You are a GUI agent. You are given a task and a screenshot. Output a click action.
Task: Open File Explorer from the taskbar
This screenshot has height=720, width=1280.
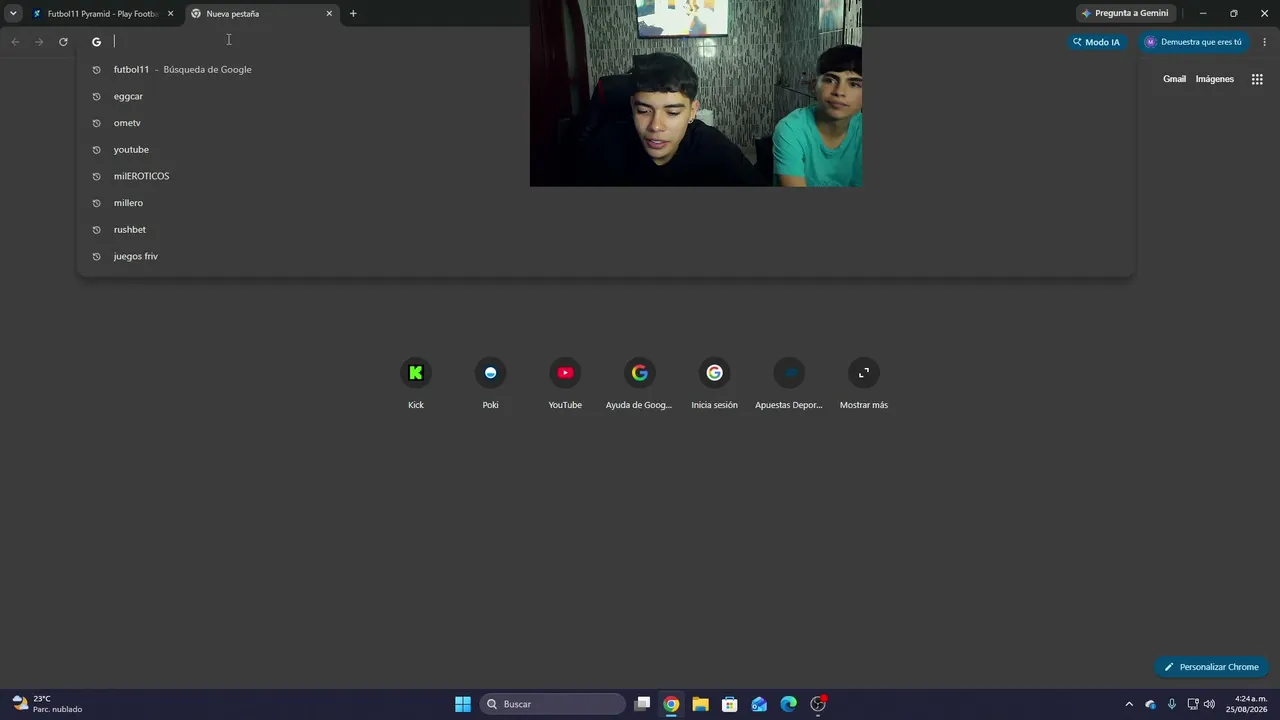700,704
